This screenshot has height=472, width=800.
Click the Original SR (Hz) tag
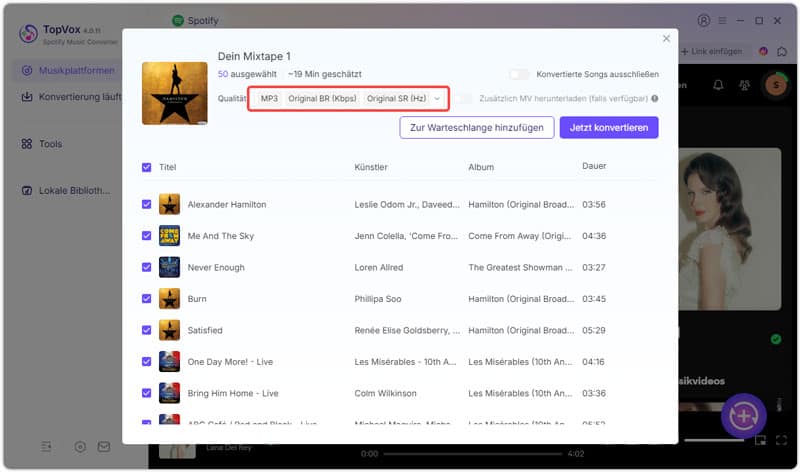pos(396,98)
